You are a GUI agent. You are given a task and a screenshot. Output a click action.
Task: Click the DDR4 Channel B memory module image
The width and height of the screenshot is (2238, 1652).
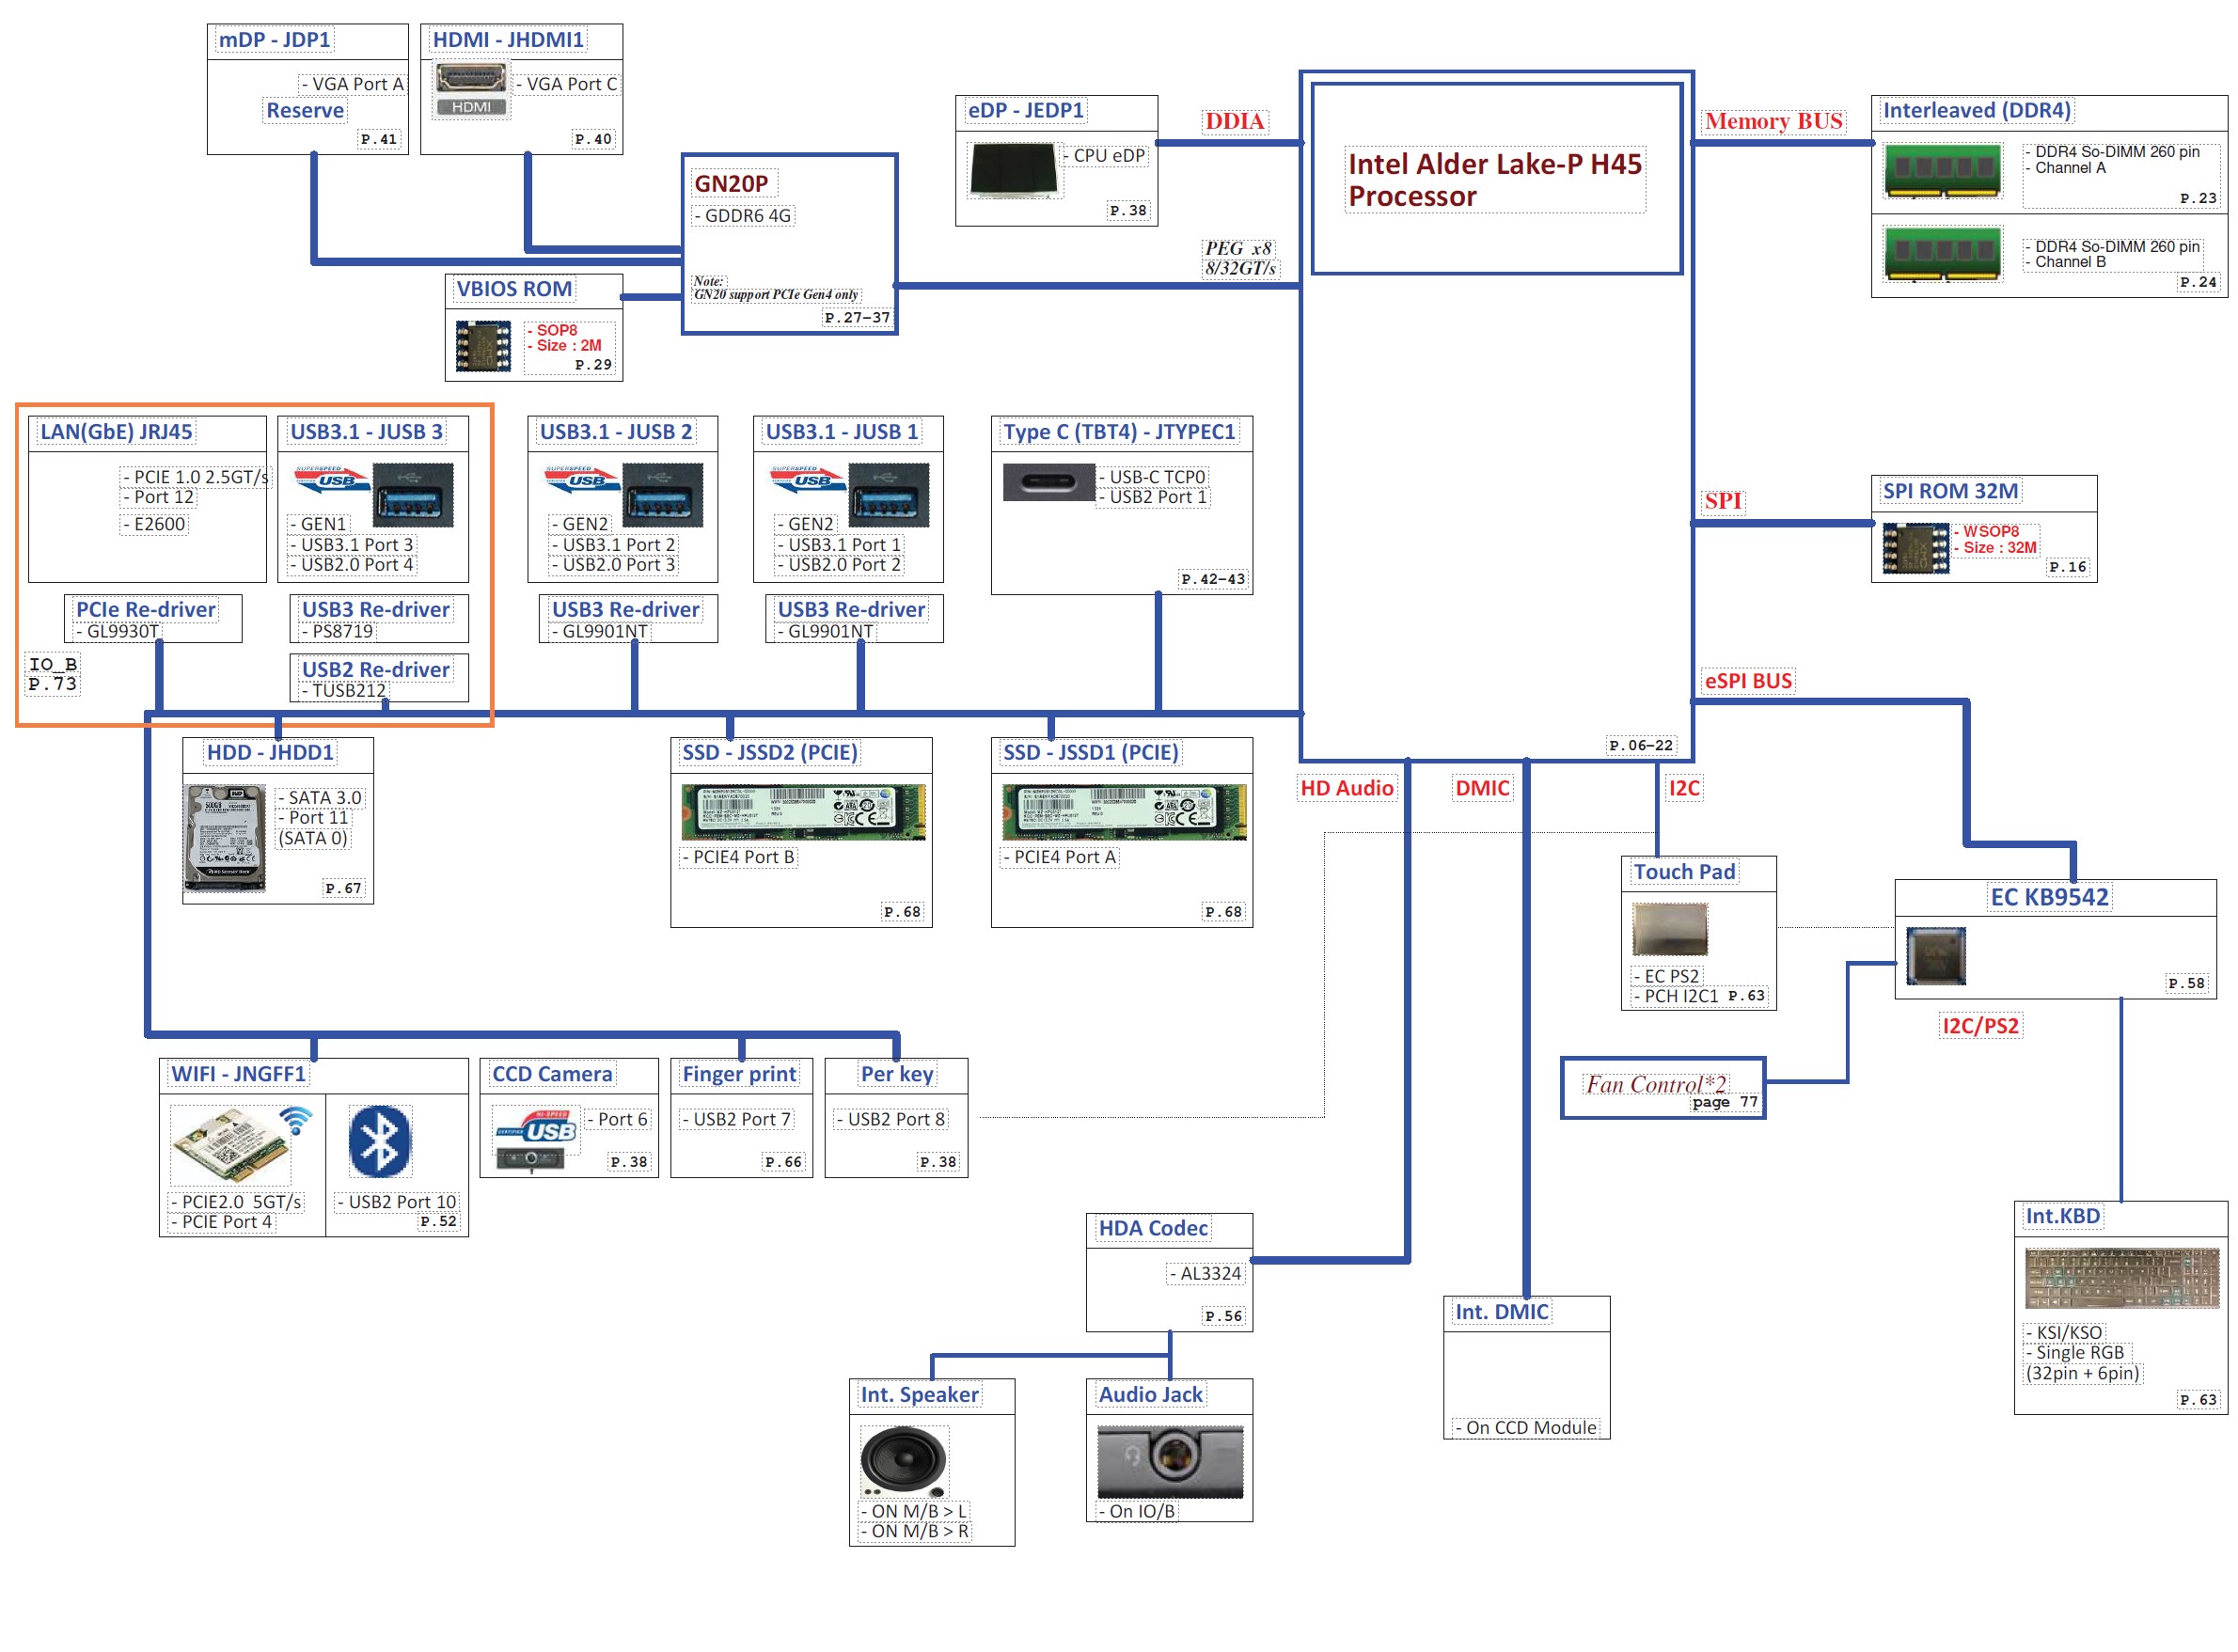point(1942,253)
